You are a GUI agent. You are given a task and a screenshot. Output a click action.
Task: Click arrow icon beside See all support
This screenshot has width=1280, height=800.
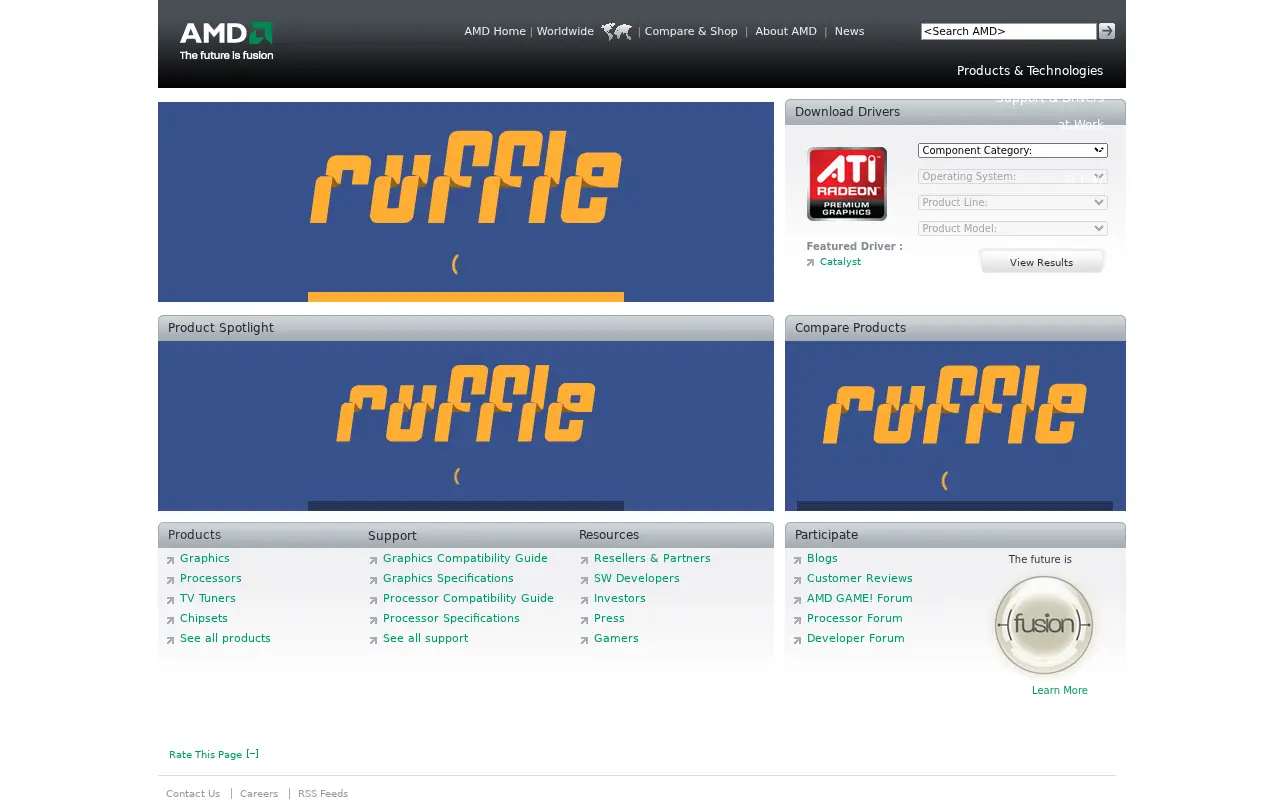(373, 640)
